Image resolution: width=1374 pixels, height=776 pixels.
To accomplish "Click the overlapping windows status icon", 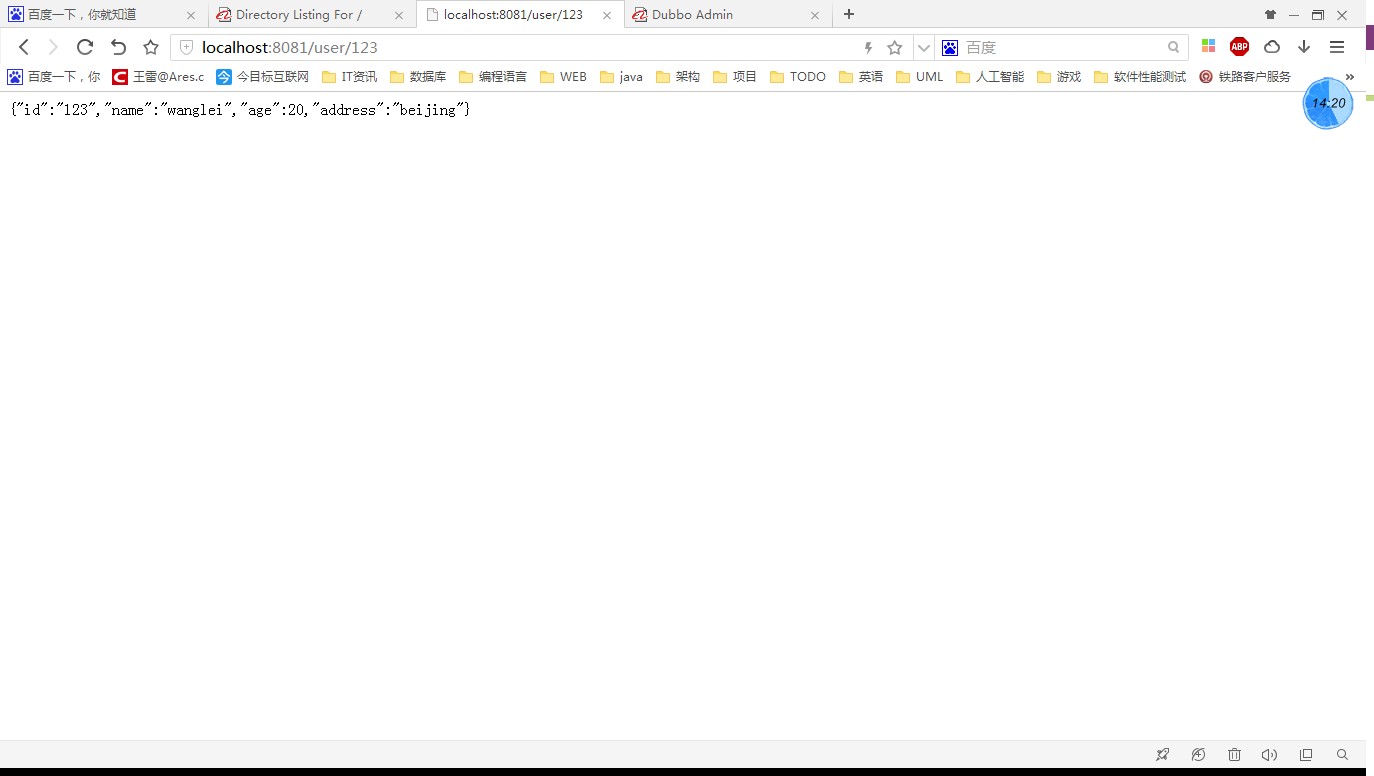I will click(x=1306, y=755).
